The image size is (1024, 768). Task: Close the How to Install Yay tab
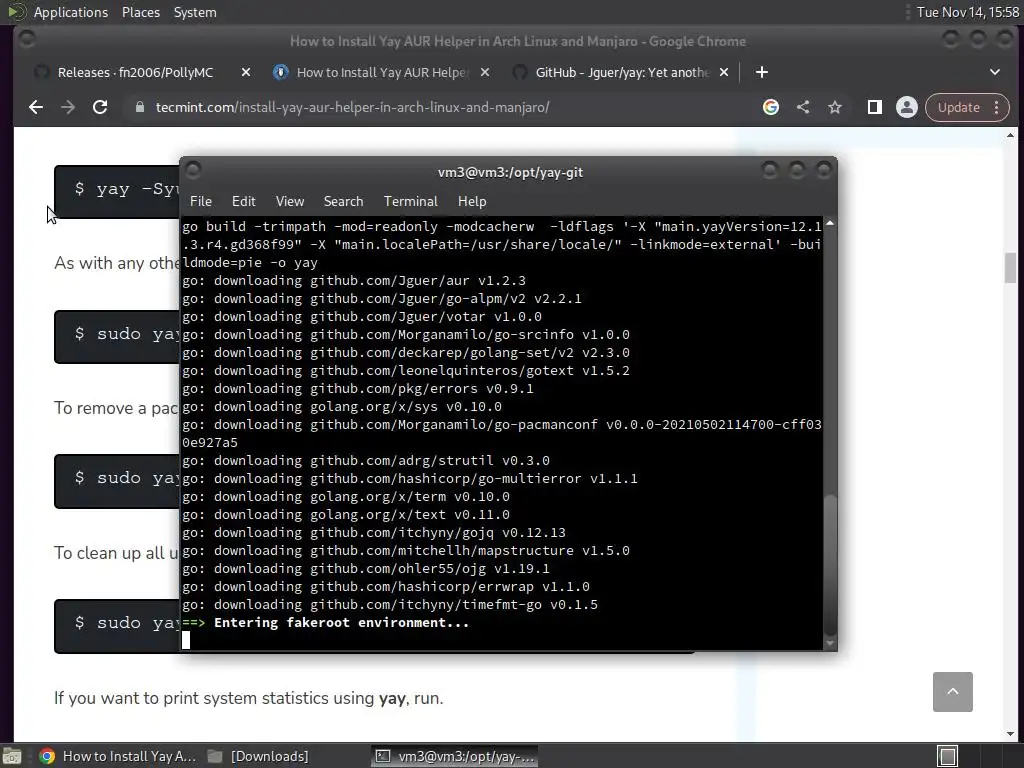pos(485,72)
